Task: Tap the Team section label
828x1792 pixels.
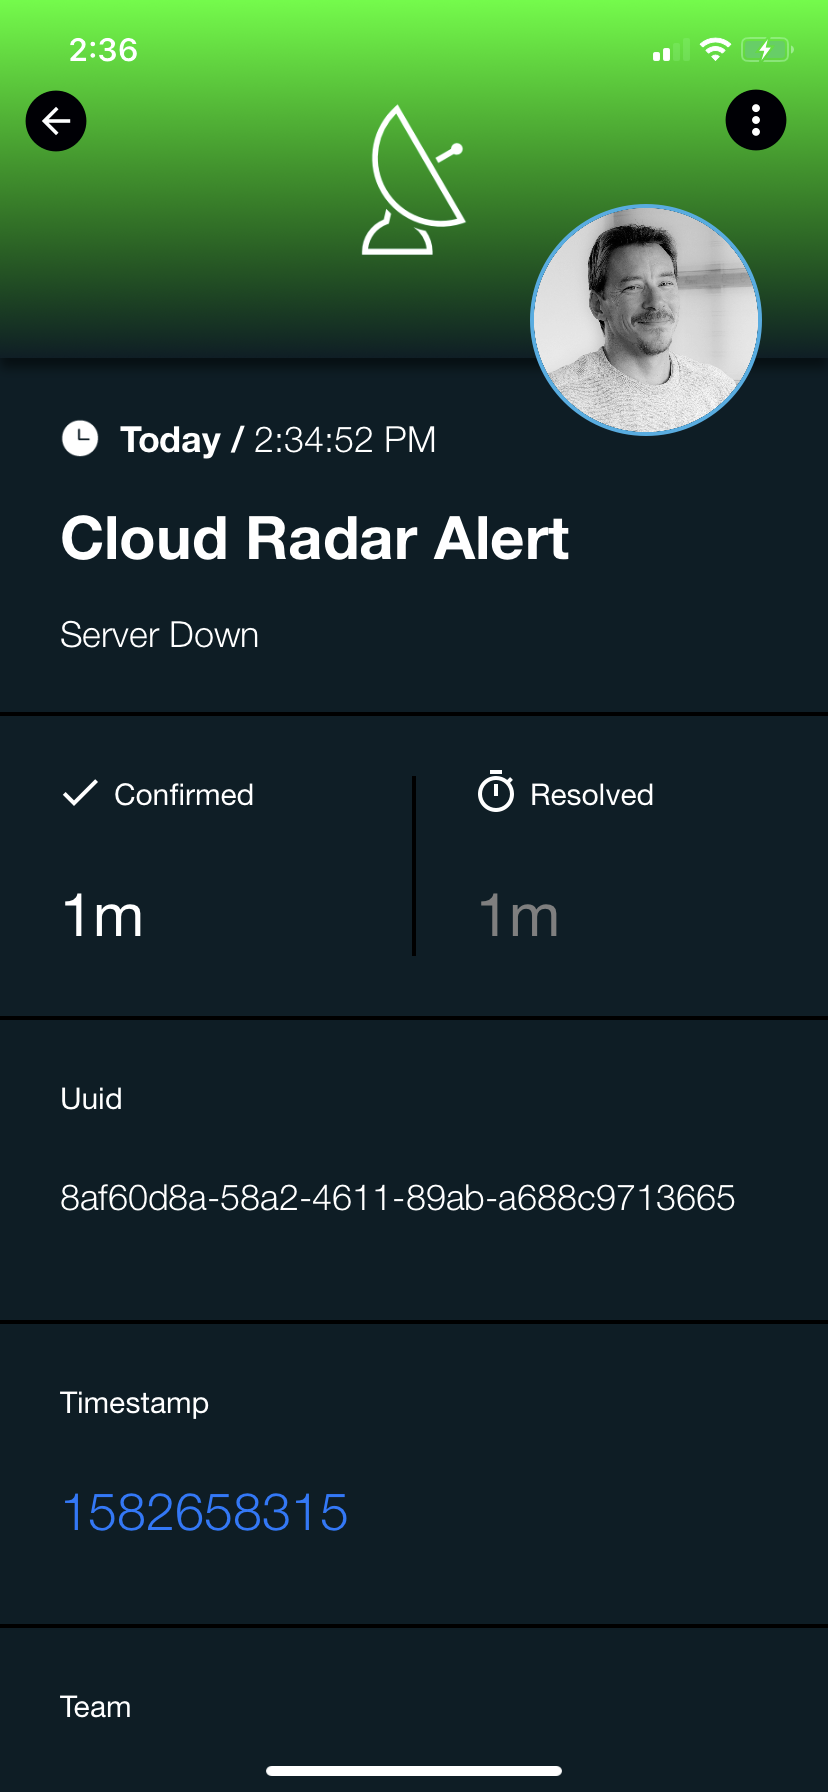Action: pos(95,1706)
